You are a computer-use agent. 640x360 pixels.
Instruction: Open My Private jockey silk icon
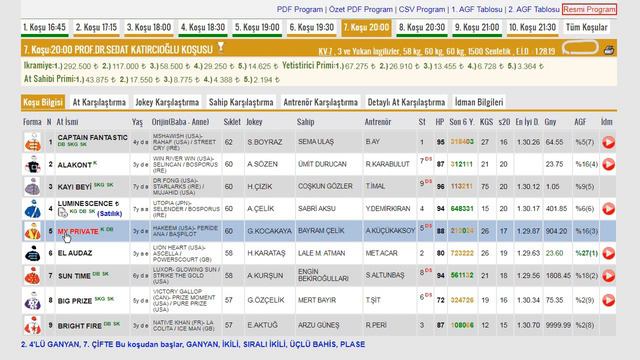pos(33,231)
